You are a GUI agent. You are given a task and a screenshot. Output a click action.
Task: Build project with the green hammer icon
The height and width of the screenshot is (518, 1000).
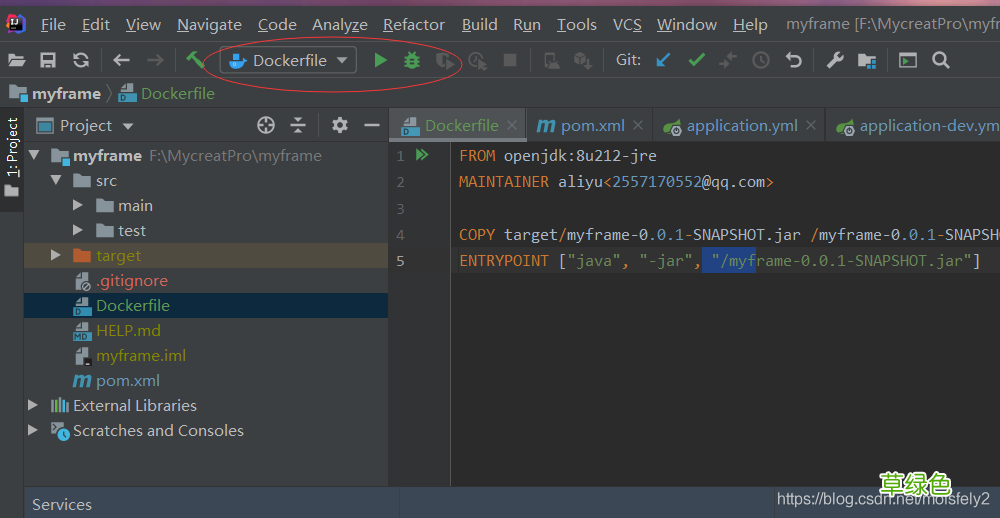(x=195, y=60)
